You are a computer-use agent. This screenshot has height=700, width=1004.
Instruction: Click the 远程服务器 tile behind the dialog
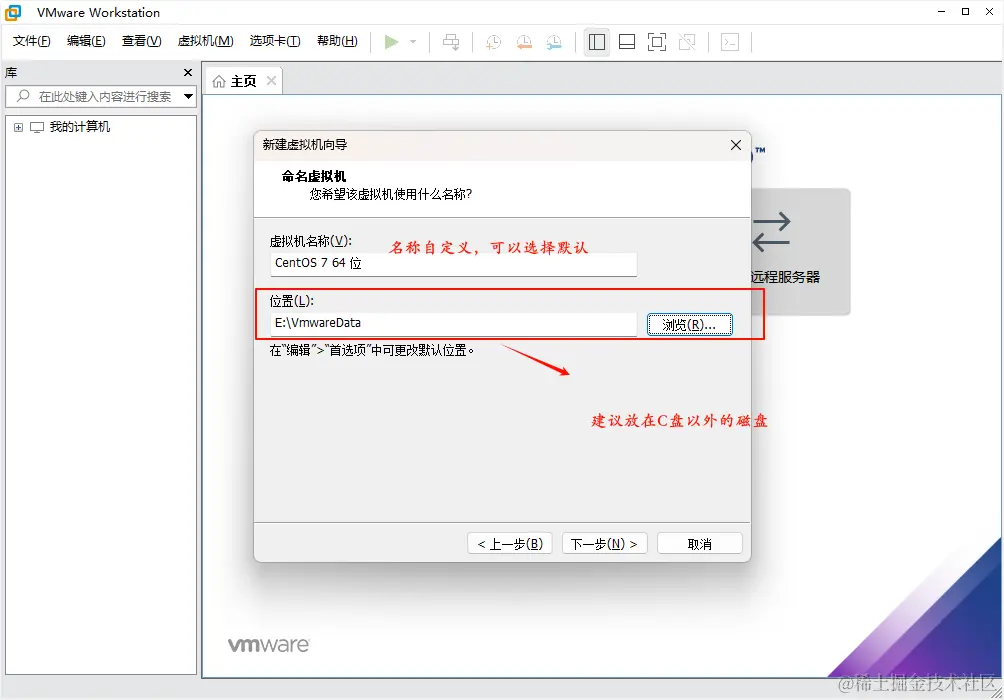(x=800, y=251)
